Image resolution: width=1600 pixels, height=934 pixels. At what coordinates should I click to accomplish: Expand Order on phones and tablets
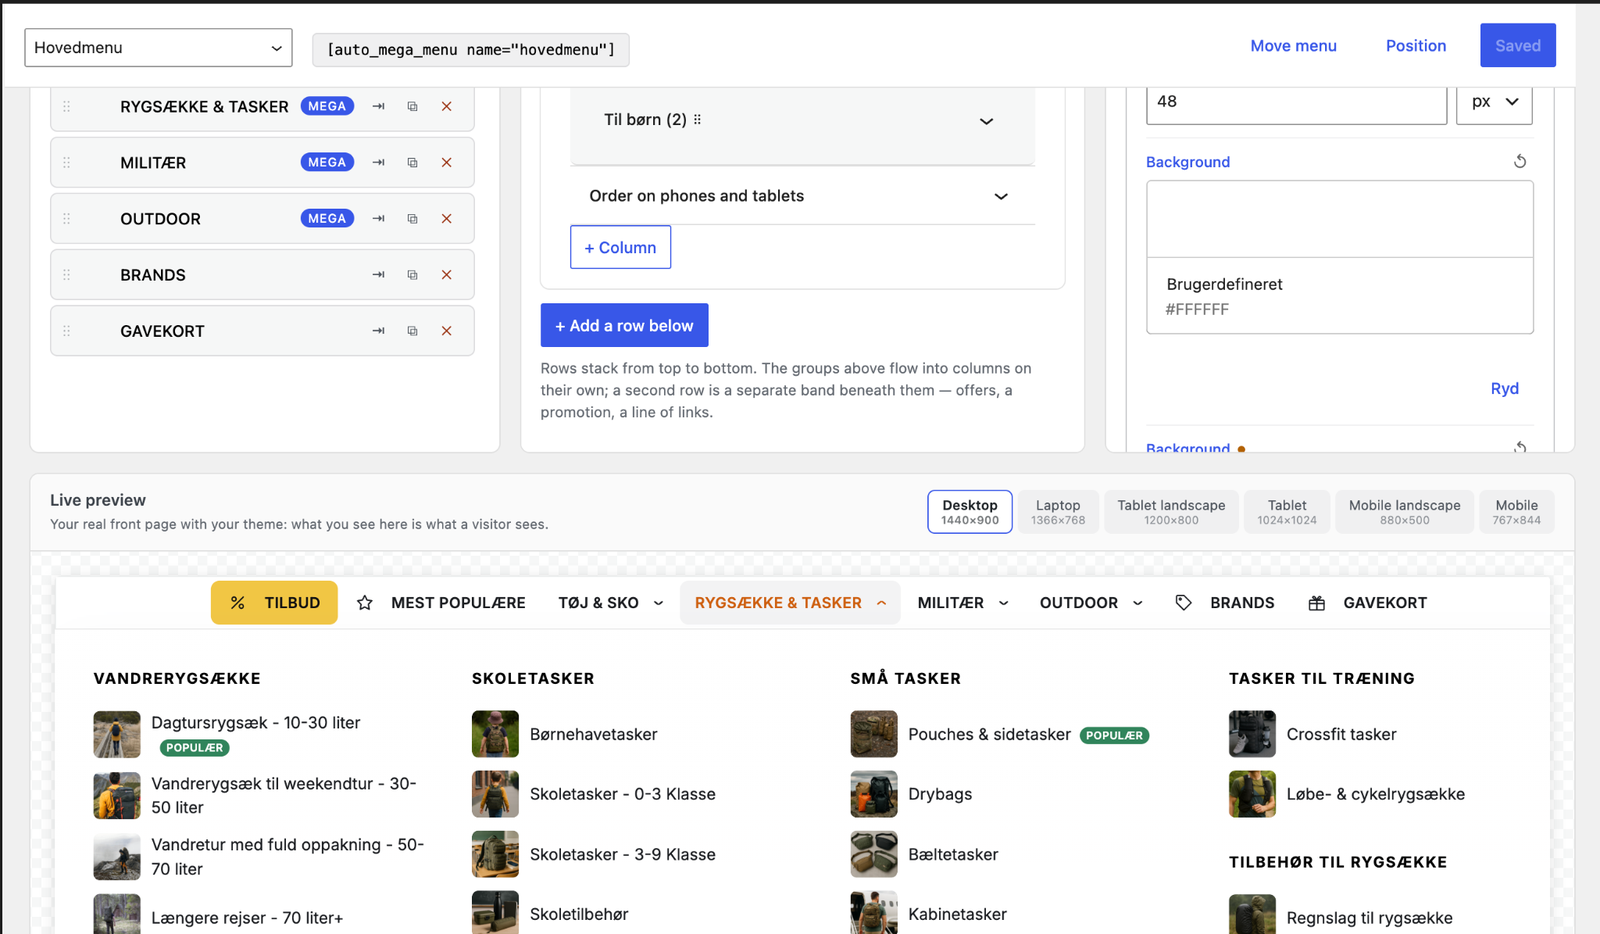pyautogui.click(x=1001, y=196)
